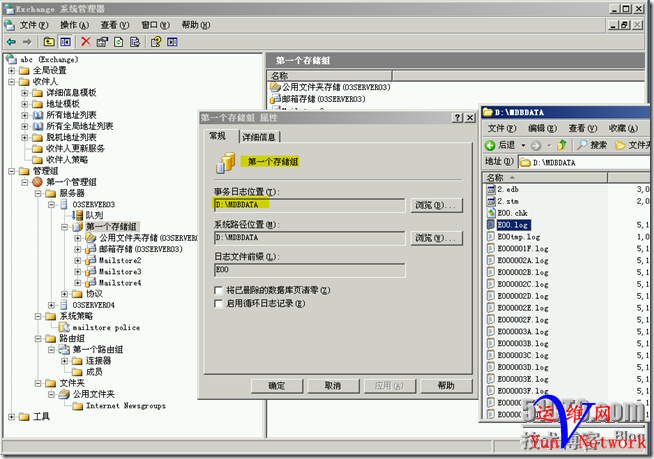The height and width of the screenshot is (459, 654).
Task: Enable zero out deleted database pages checkbox
Action: pyautogui.click(x=218, y=290)
